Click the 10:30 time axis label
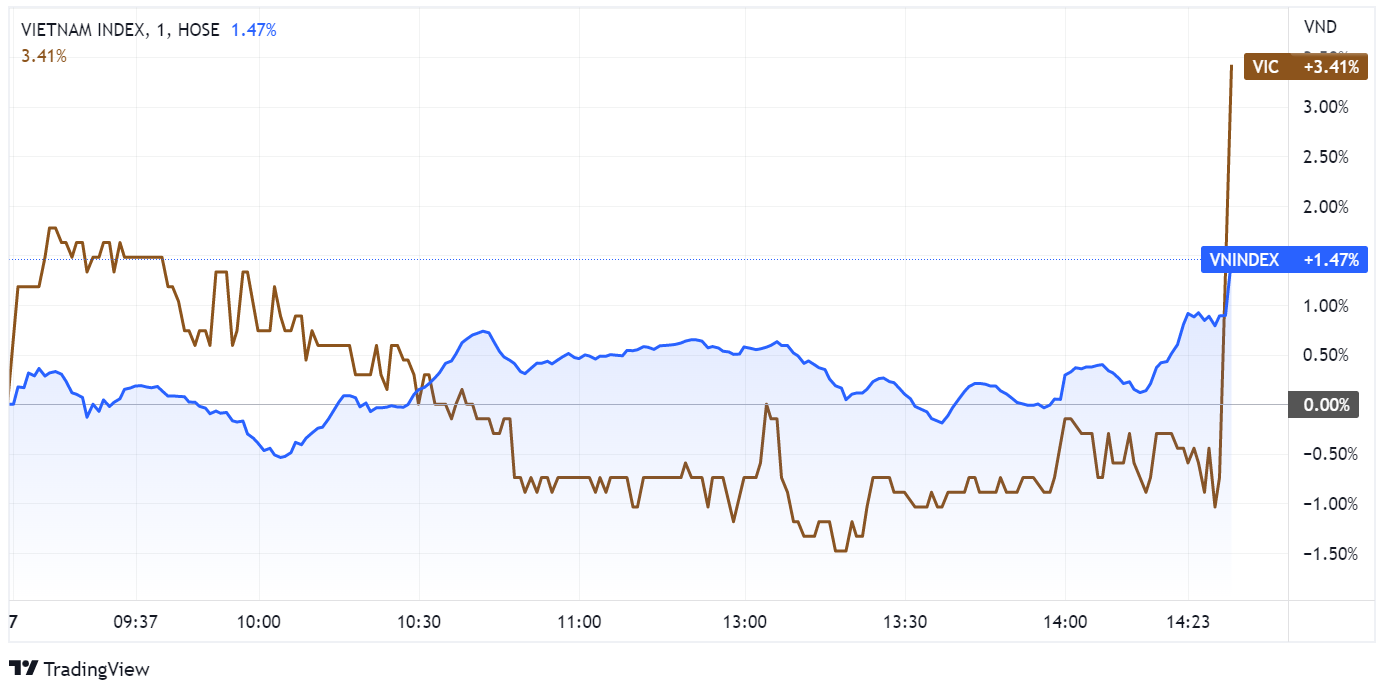 419,621
